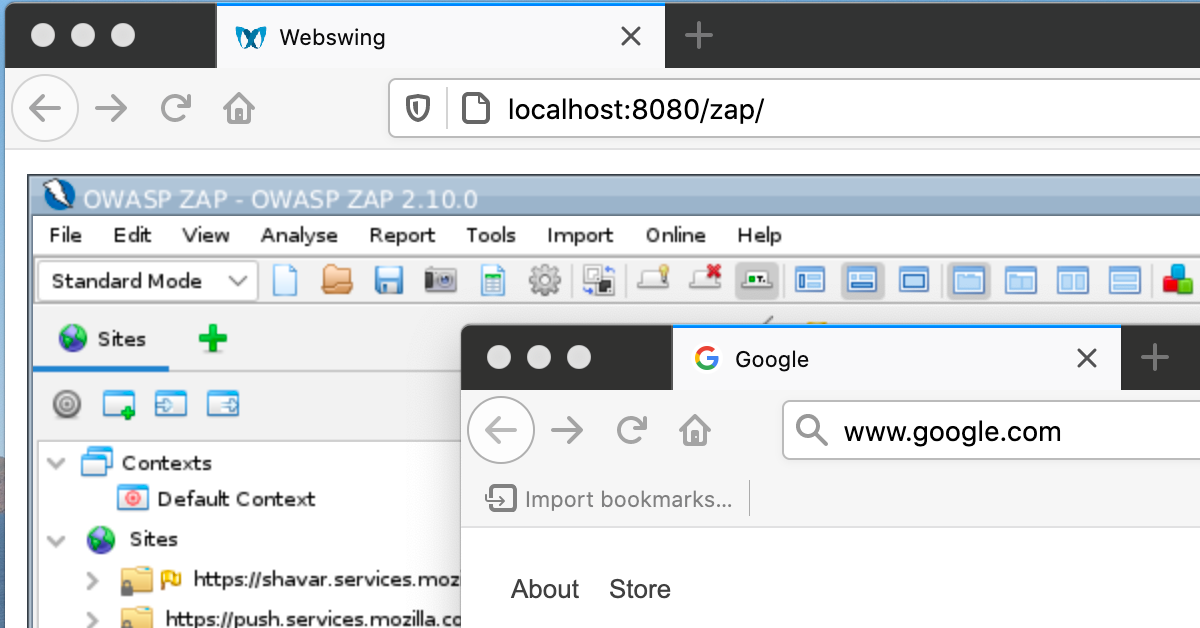Viewport: 1200px width, 628px height.
Task: Select the Sites root tree row
Action: point(132,540)
